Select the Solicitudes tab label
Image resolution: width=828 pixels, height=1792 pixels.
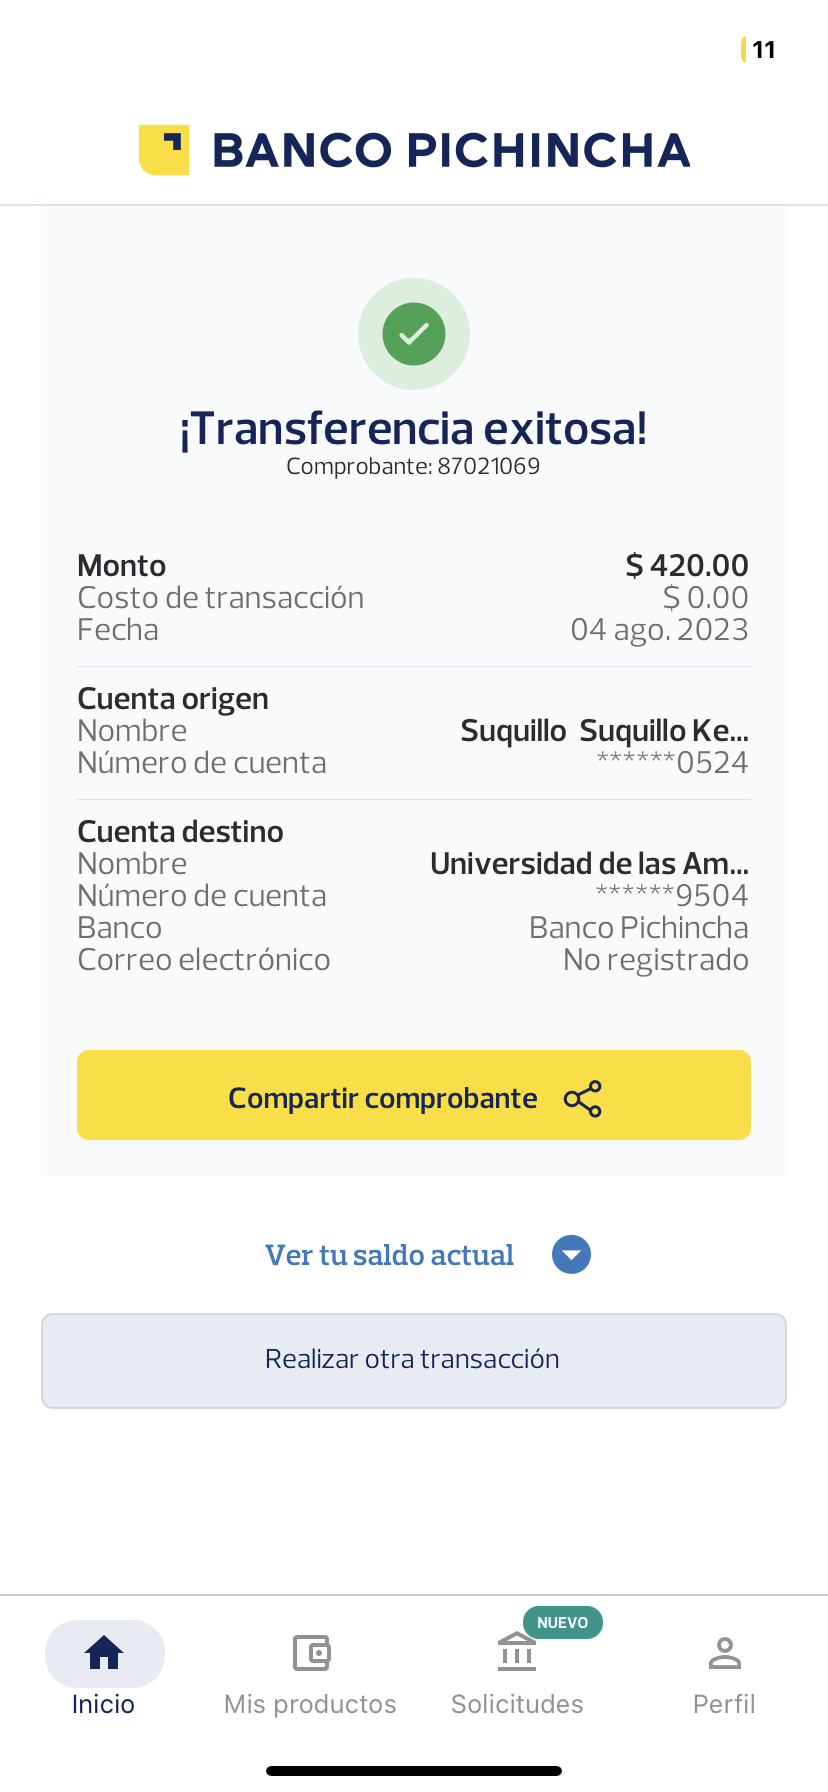(x=517, y=1704)
